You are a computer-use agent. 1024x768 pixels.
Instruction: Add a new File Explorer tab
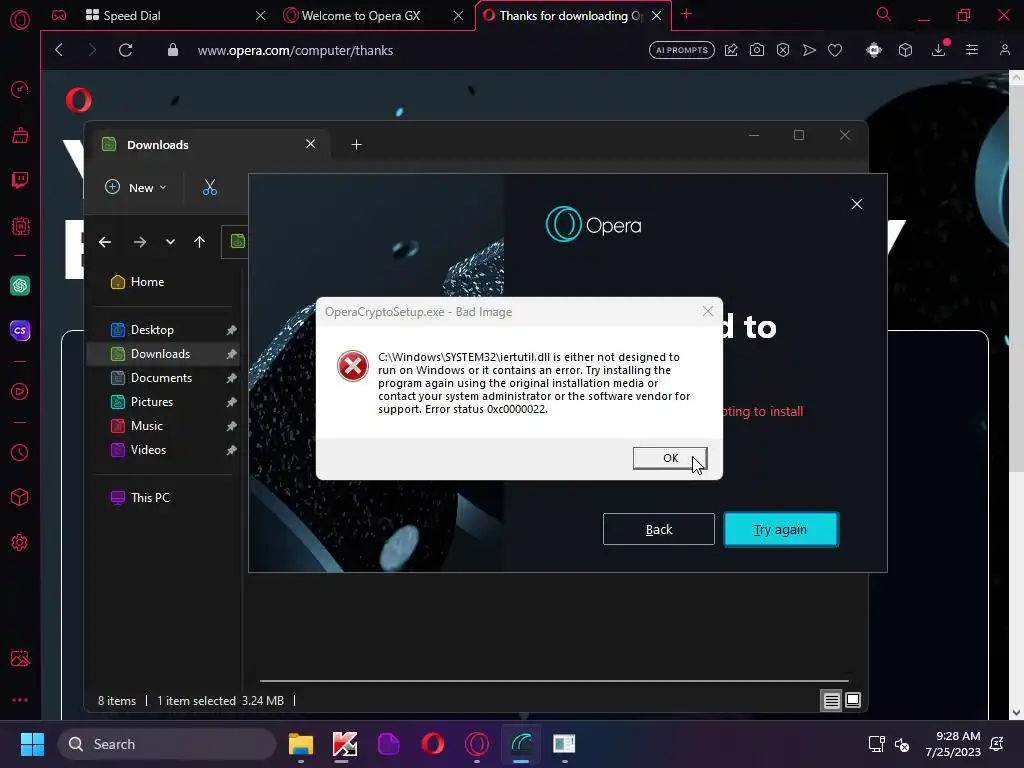pyautogui.click(x=357, y=145)
